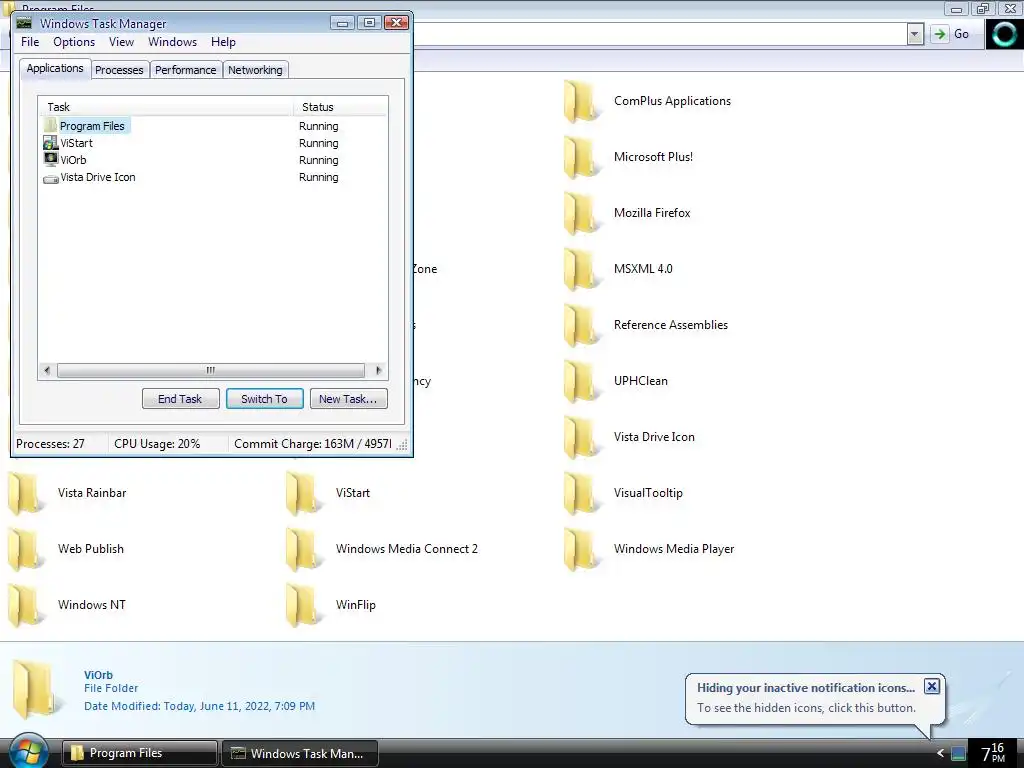Screen dimensions: 1024x768
Task: Click the Microsoft Plus! folder icon
Action: (x=580, y=157)
